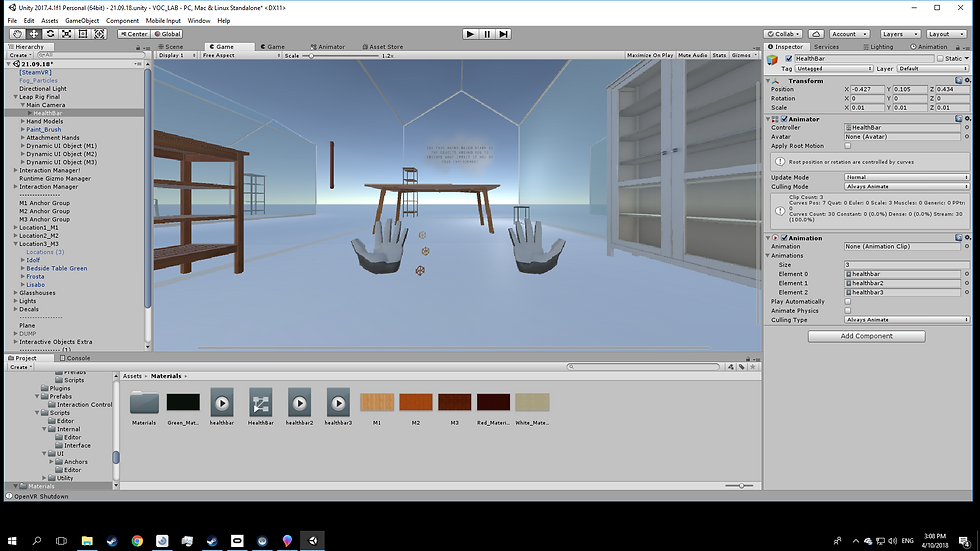The image size is (980, 551).
Task: Open the Component menu
Action: click(122, 21)
